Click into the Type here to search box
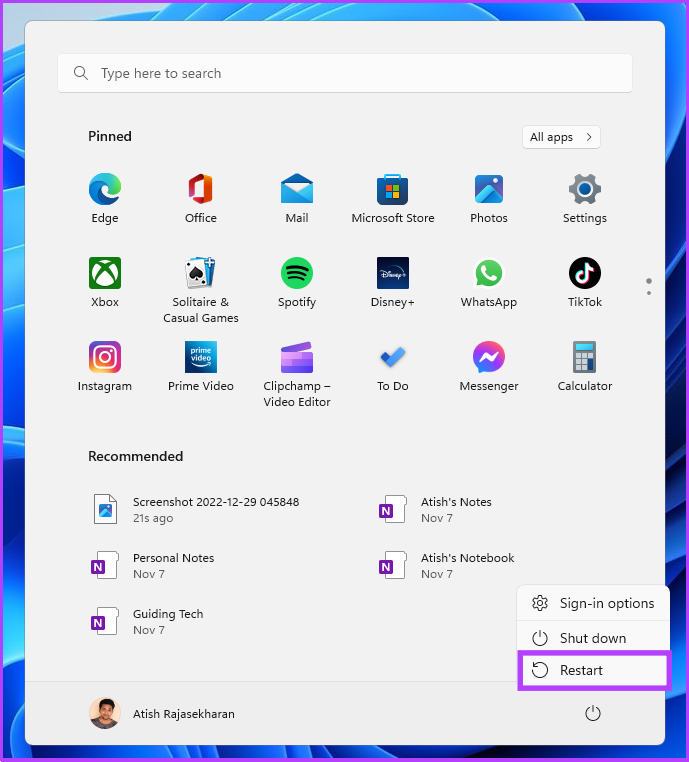This screenshot has width=689, height=762. (344, 73)
